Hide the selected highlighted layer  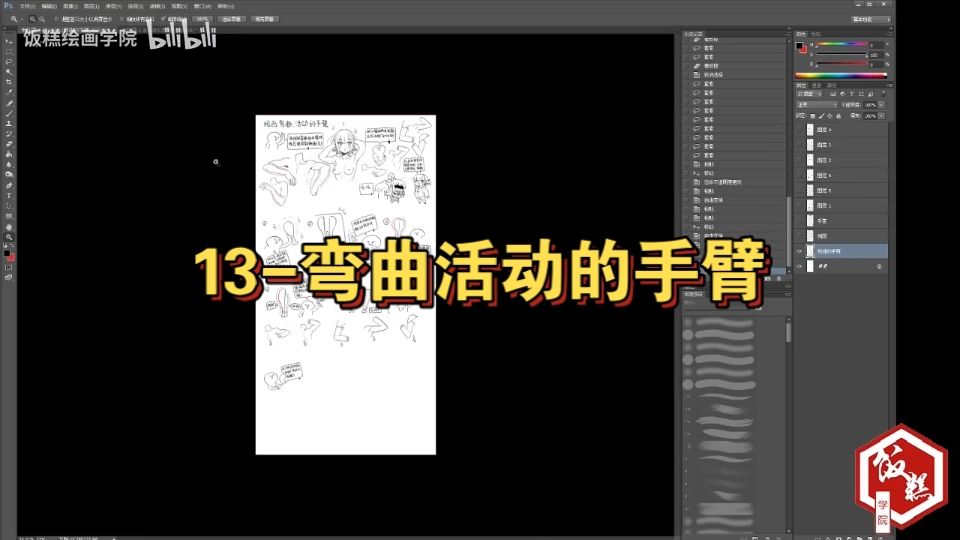coord(799,251)
